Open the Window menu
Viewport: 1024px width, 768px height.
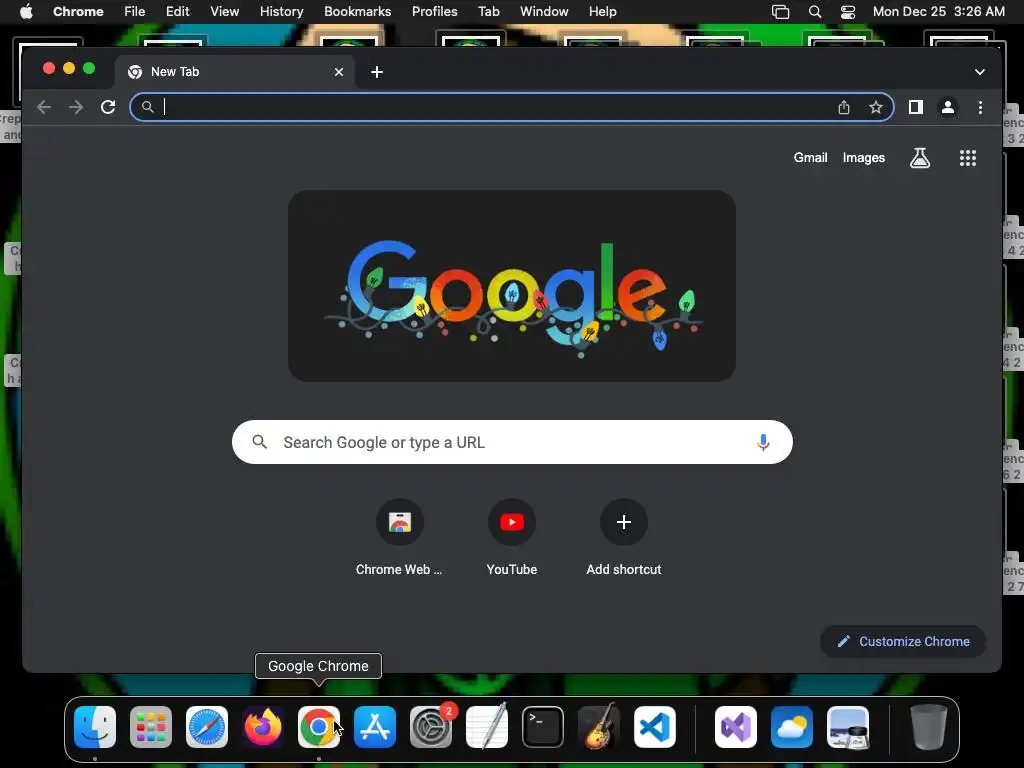(544, 12)
